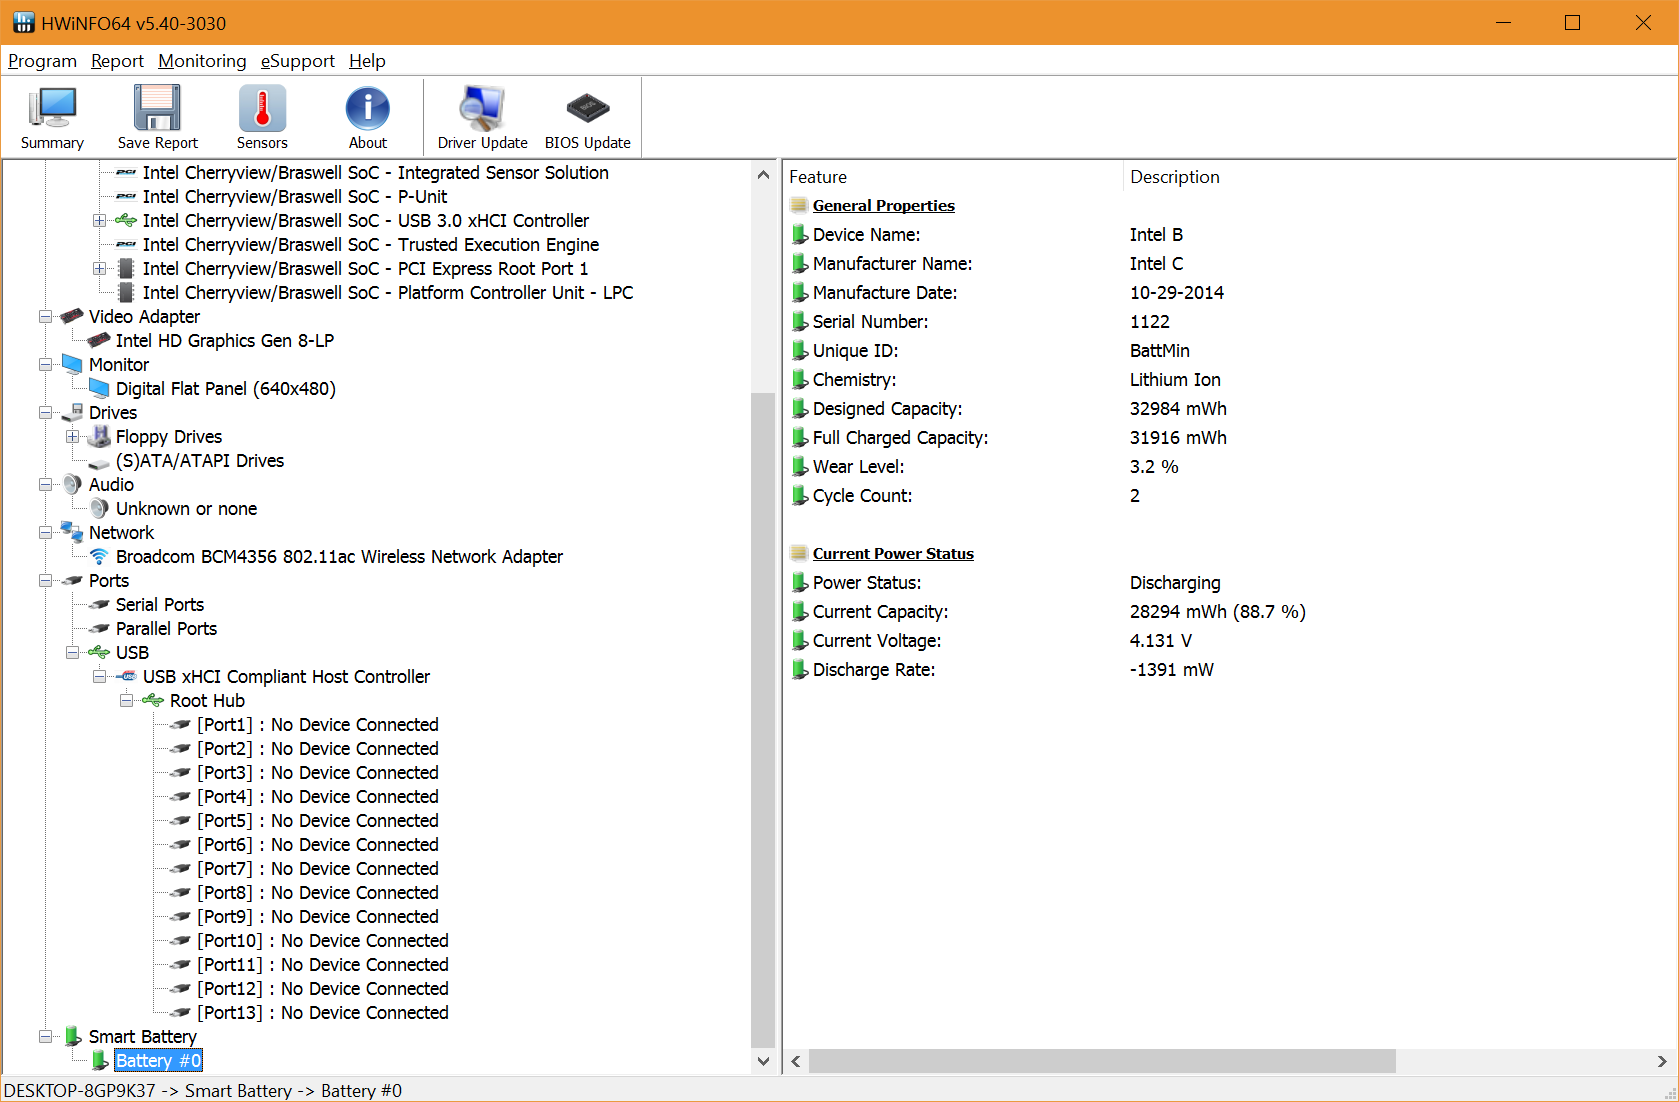Image resolution: width=1679 pixels, height=1102 pixels.
Task: Click the Monitor category icon
Action: [x=72, y=364]
